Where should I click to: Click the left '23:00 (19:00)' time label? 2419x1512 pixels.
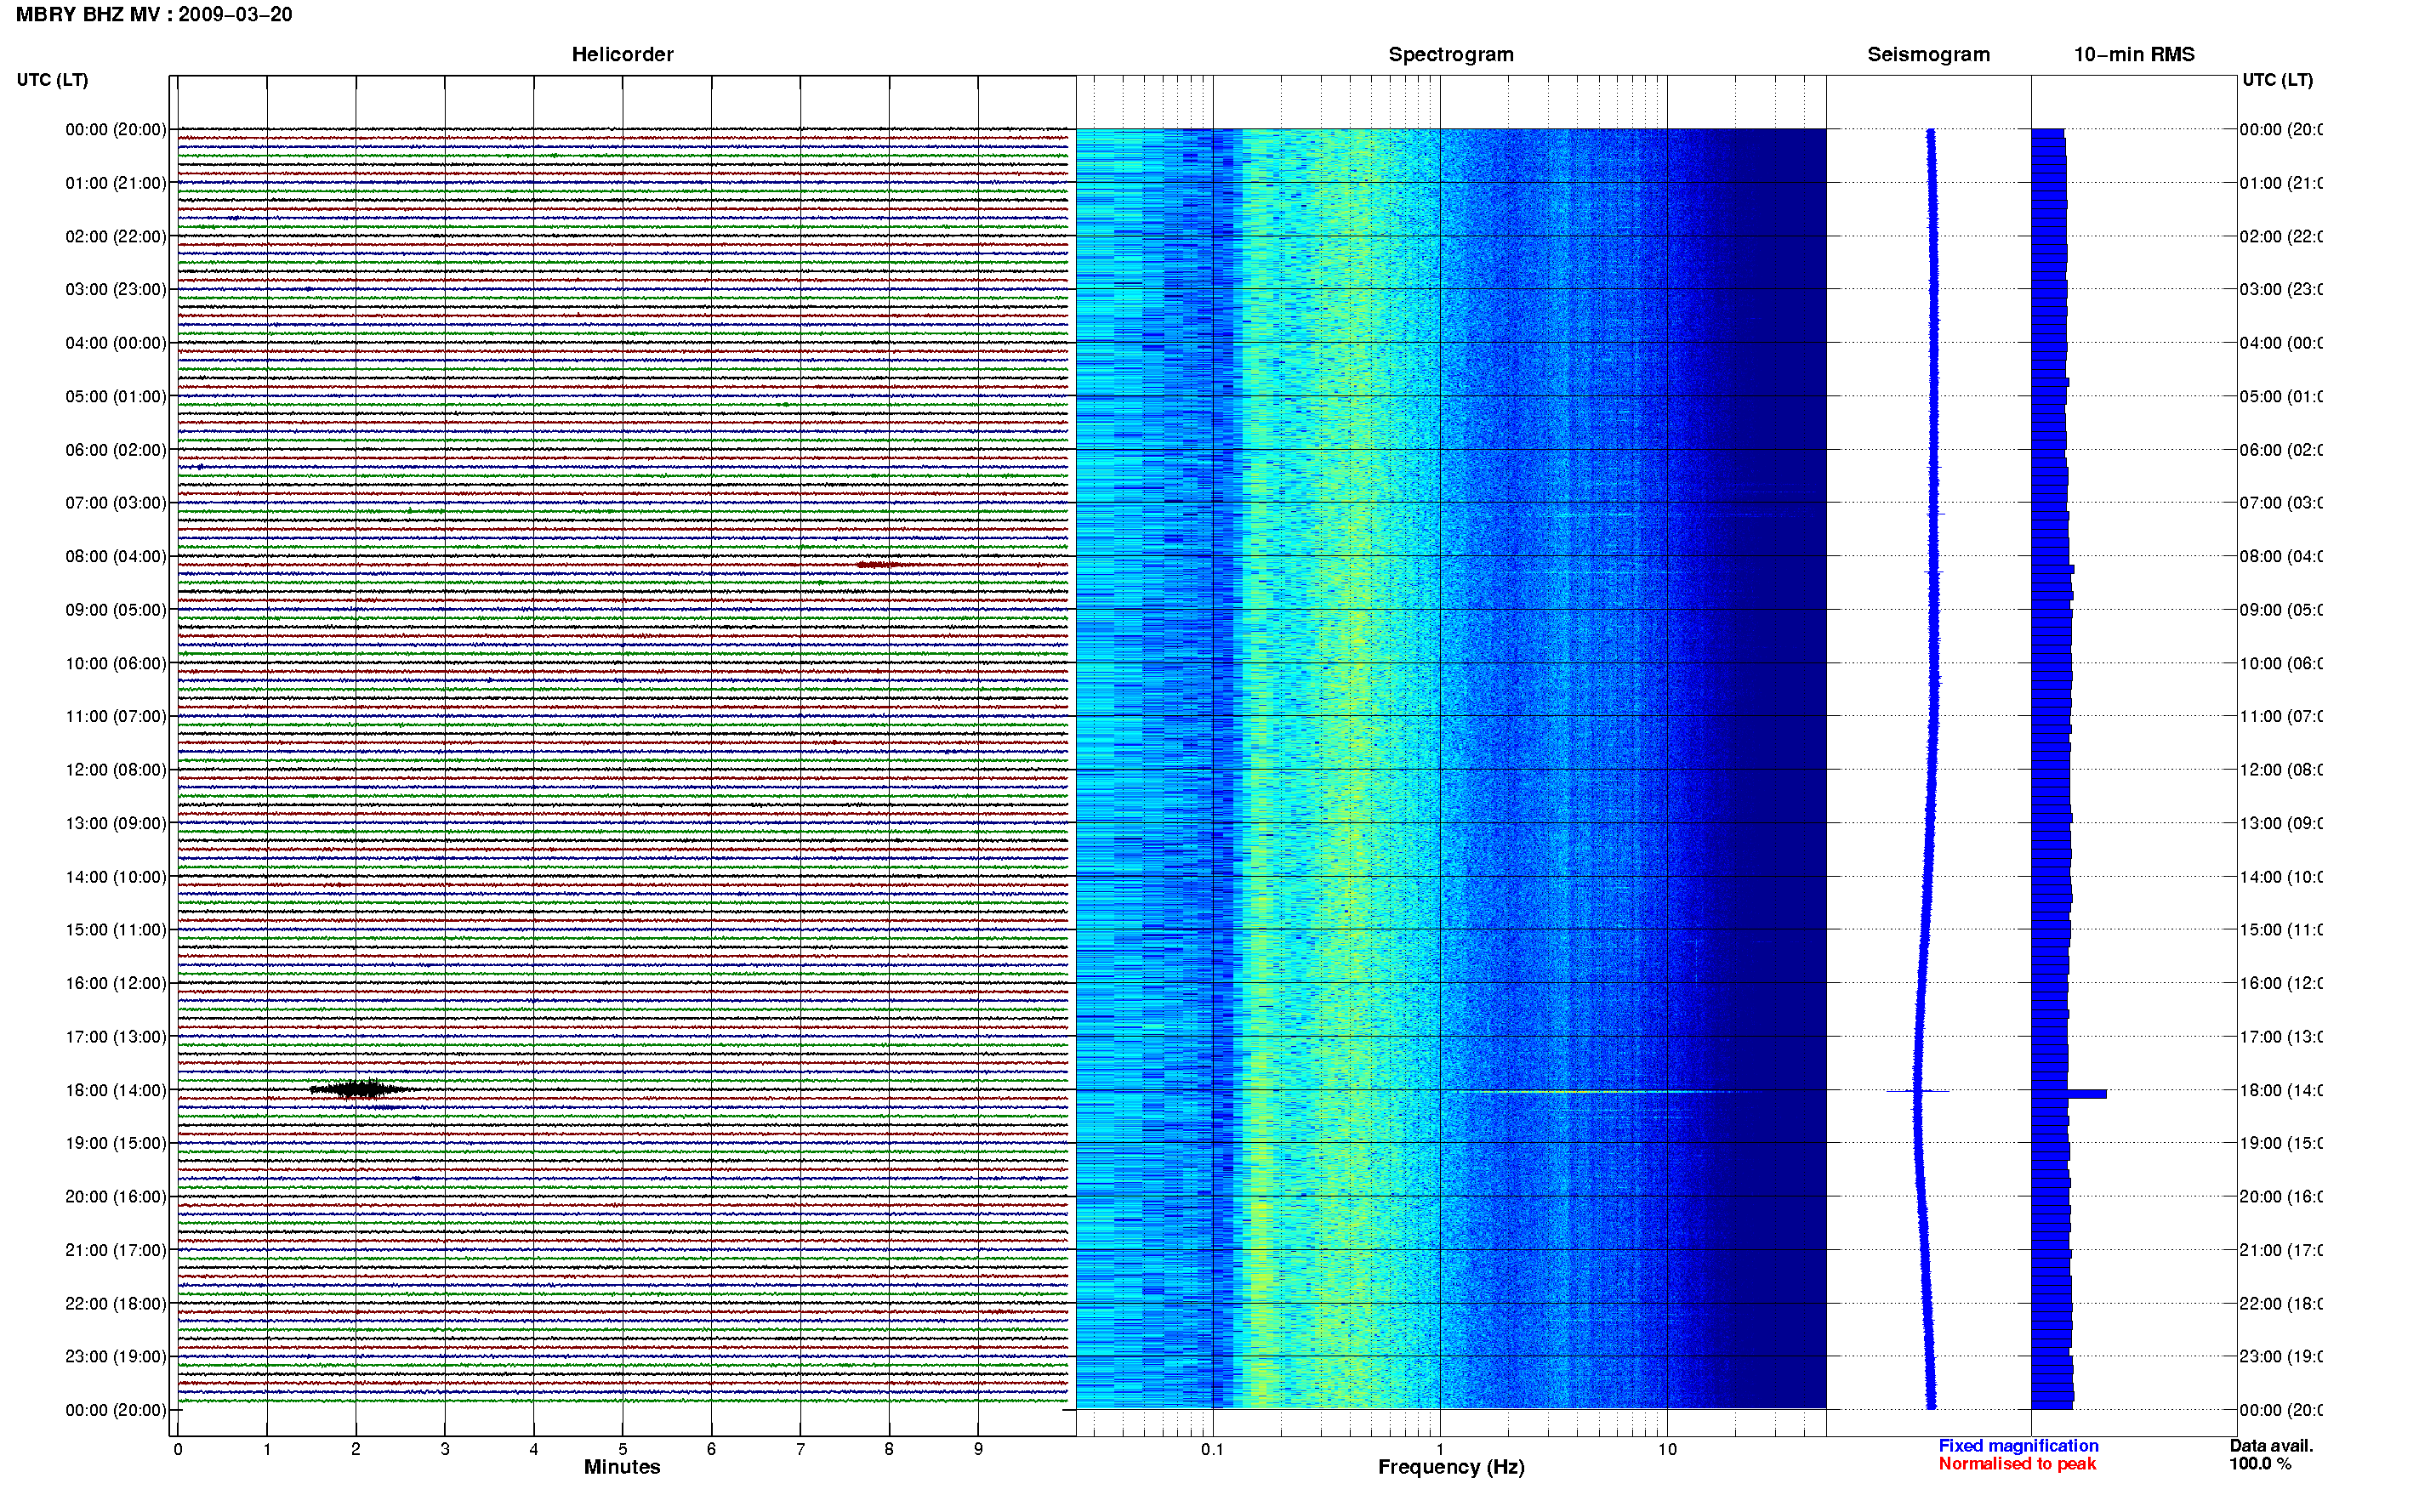(x=116, y=1357)
